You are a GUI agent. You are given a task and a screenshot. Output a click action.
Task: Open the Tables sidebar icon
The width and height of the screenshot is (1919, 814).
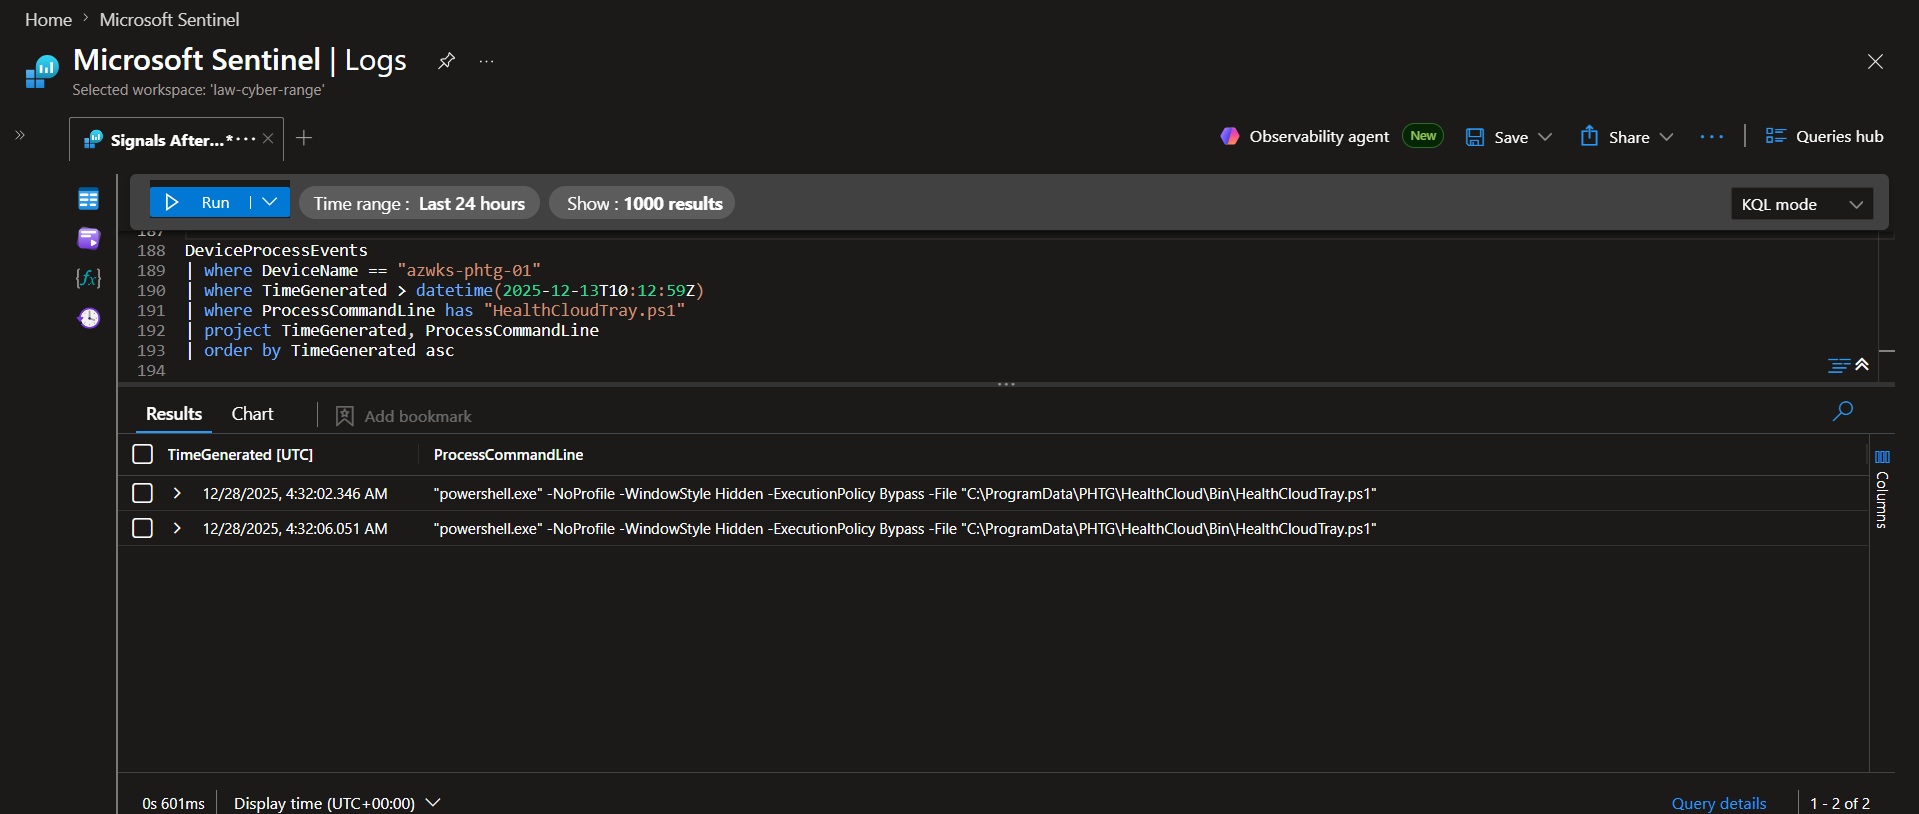[88, 199]
